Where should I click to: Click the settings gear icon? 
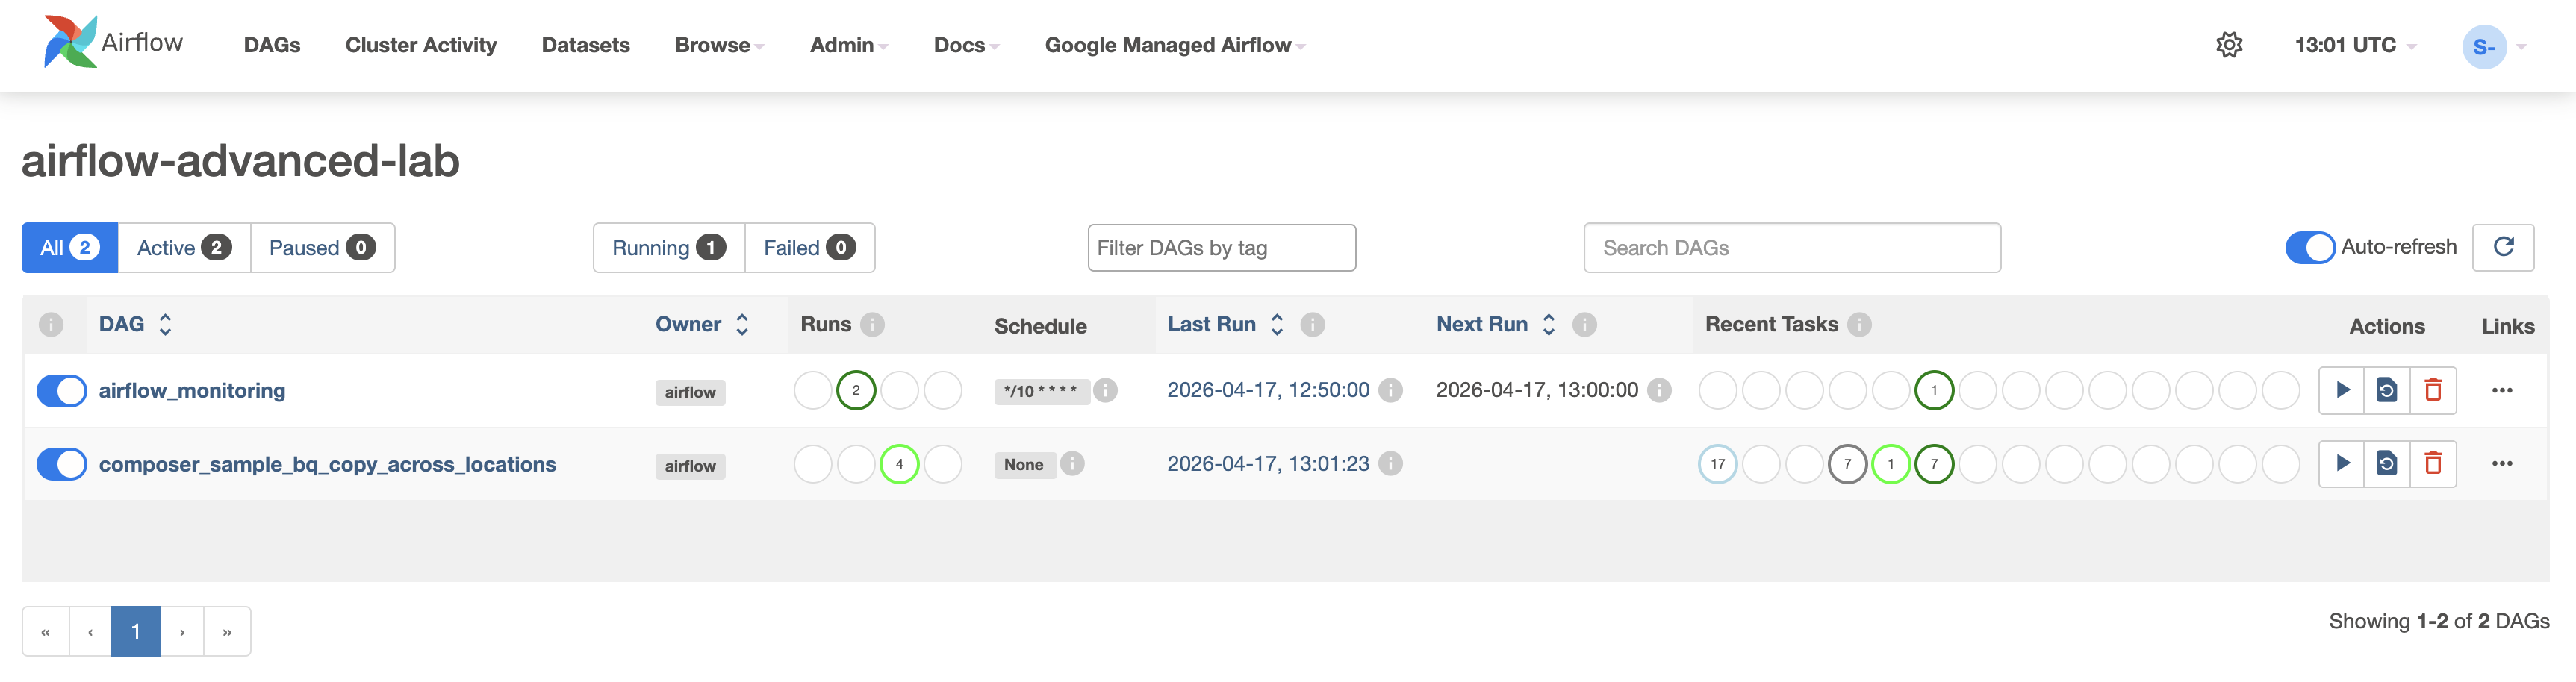[2229, 45]
